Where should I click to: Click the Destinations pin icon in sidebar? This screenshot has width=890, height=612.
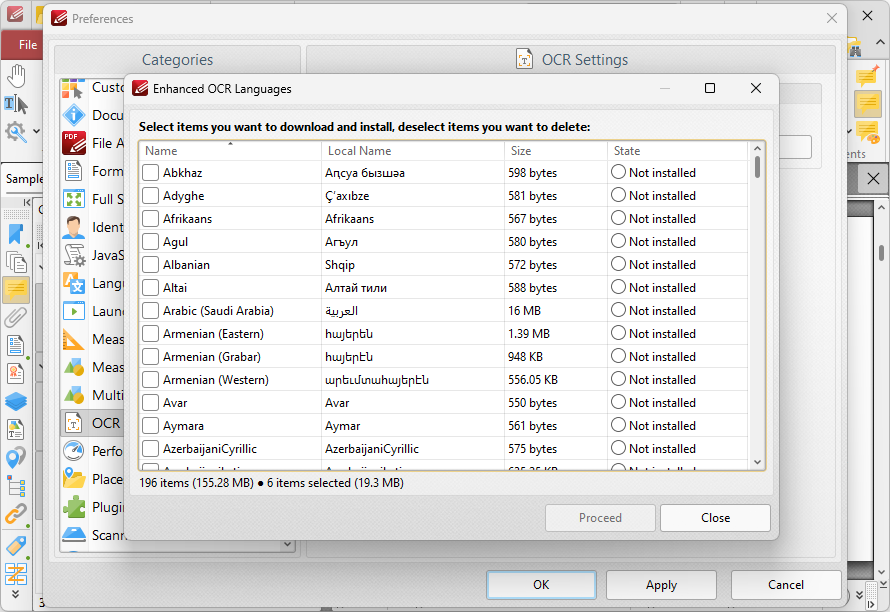tap(16, 458)
